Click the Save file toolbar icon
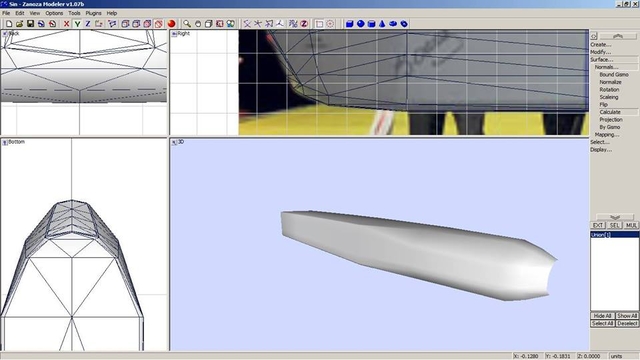This screenshot has height=360, width=640. click(30, 24)
